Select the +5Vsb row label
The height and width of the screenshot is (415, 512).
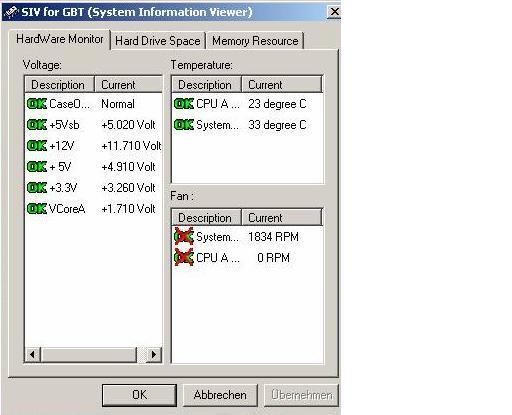(x=64, y=125)
